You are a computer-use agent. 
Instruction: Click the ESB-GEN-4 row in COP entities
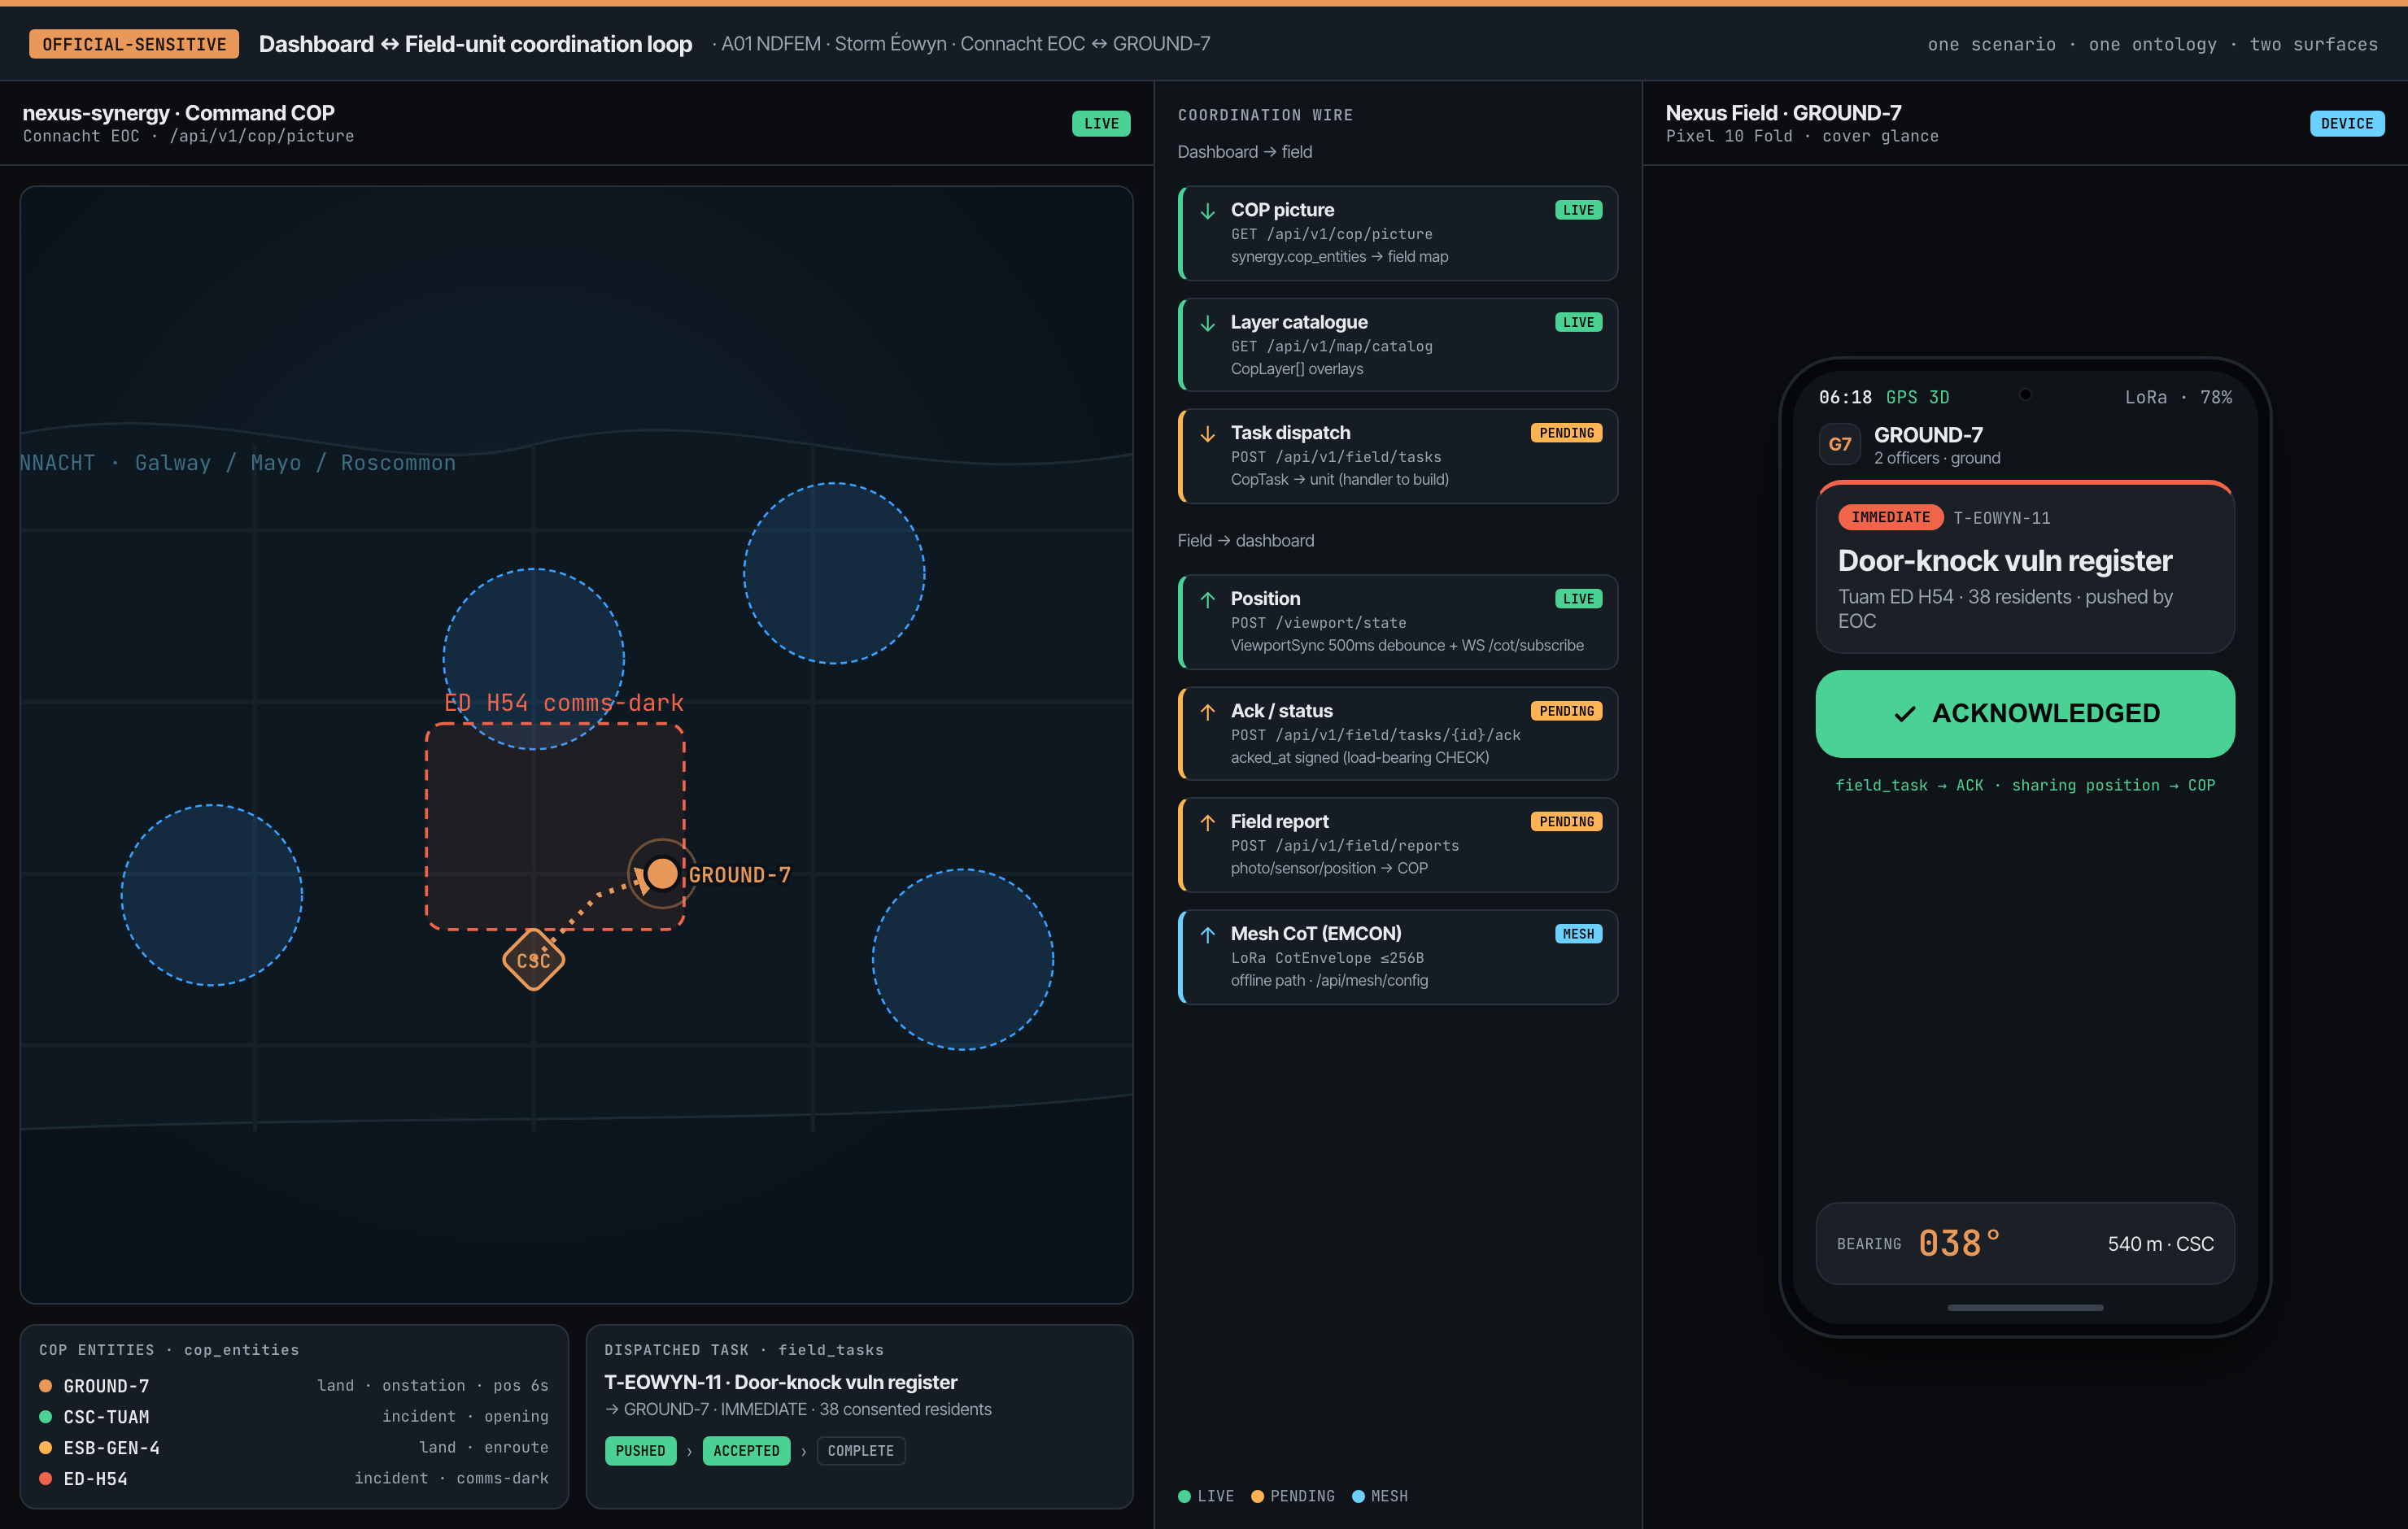[x=294, y=1448]
